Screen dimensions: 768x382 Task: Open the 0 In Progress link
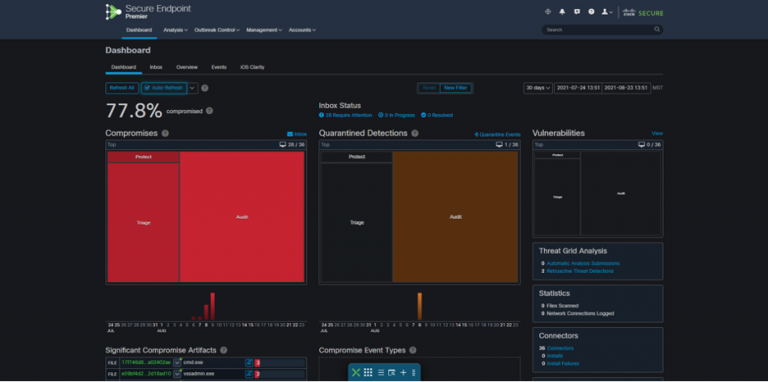pyautogui.click(x=396, y=116)
